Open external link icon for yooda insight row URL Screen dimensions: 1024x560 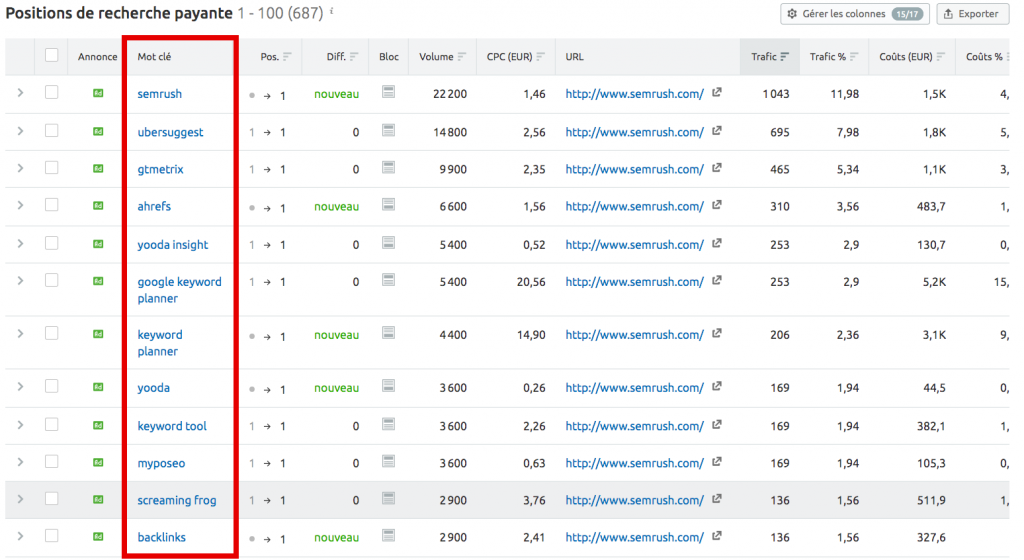[x=716, y=243]
